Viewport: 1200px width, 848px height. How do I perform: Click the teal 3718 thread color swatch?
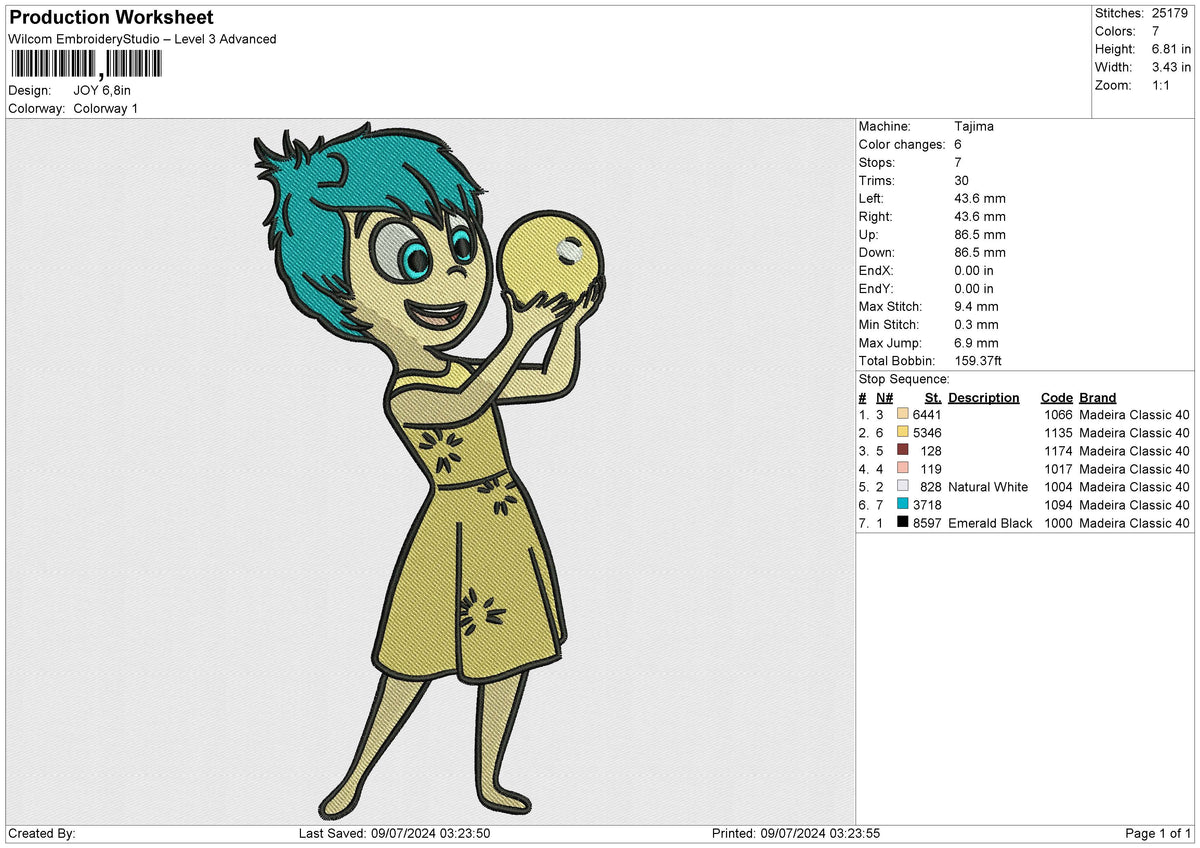[903, 504]
